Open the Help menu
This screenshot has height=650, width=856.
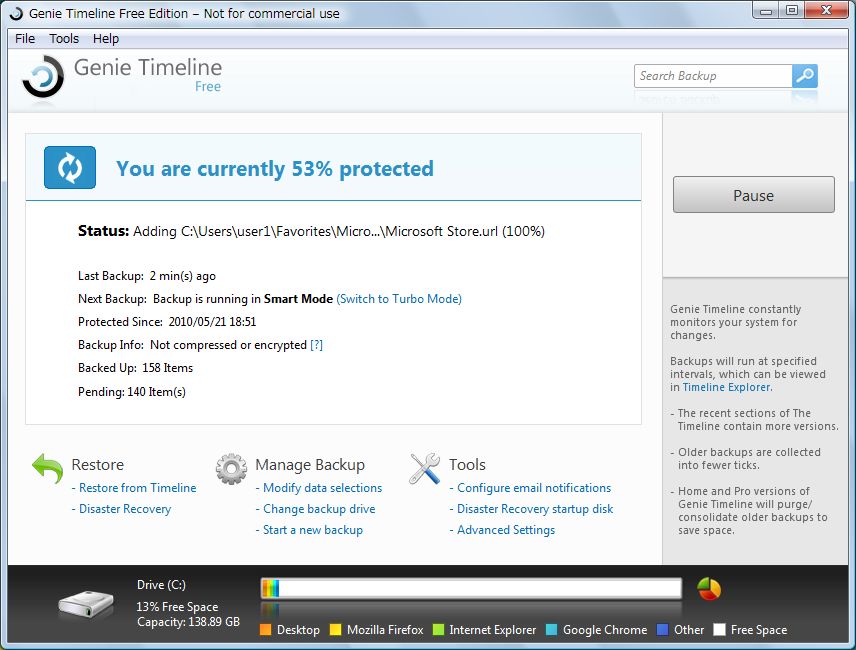click(106, 39)
